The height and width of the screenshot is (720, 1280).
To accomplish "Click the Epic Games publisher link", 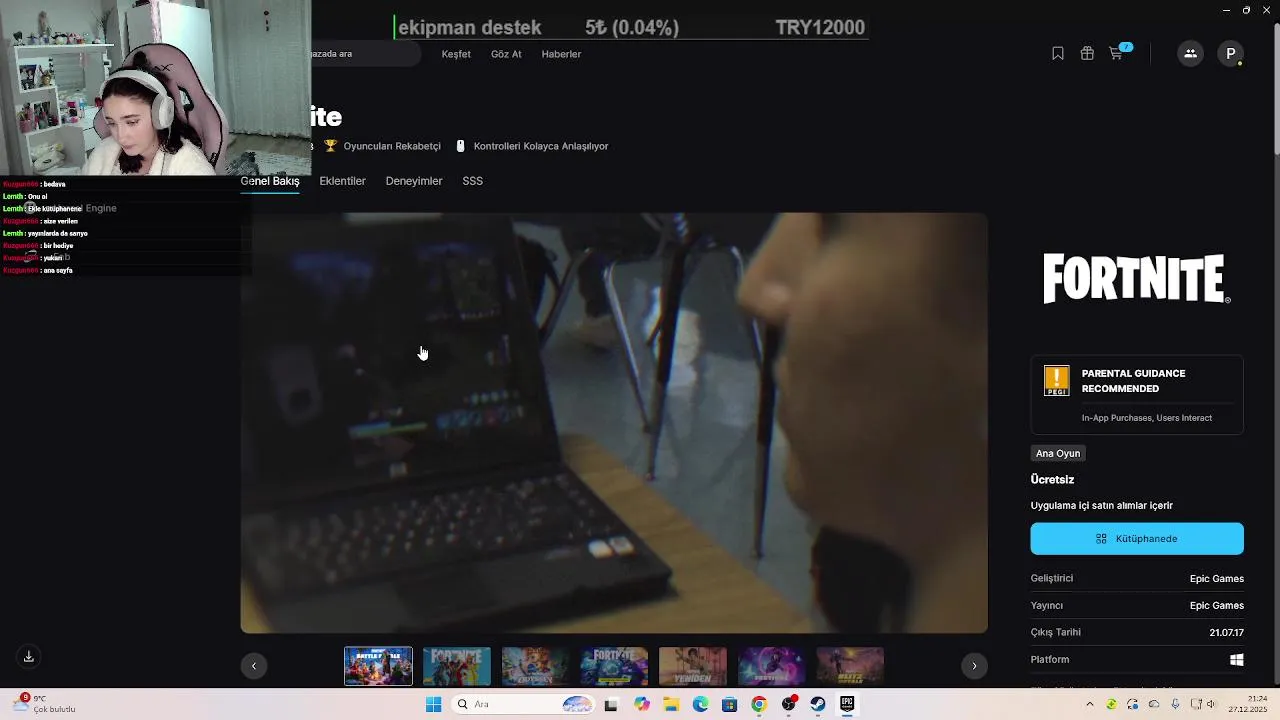I will click(x=1217, y=606).
